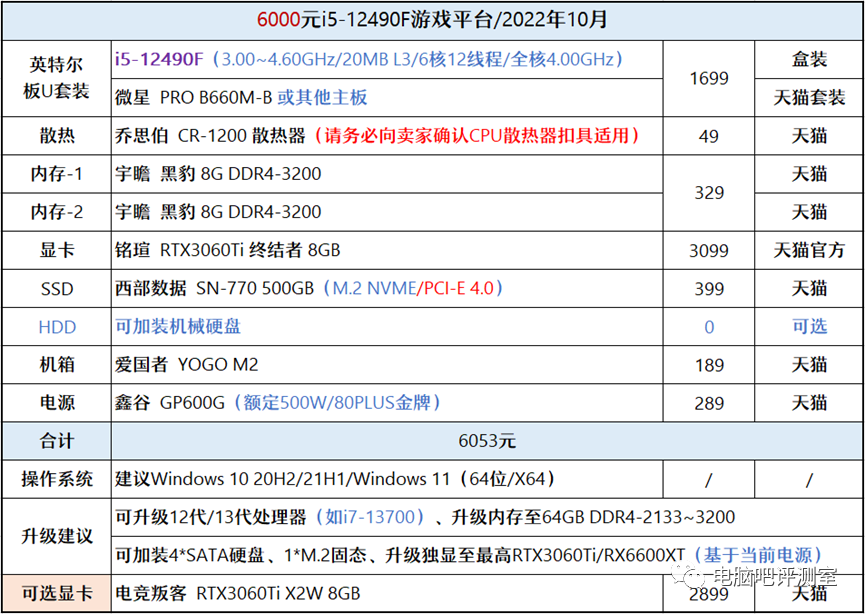Select the price value 3099

point(709,250)
